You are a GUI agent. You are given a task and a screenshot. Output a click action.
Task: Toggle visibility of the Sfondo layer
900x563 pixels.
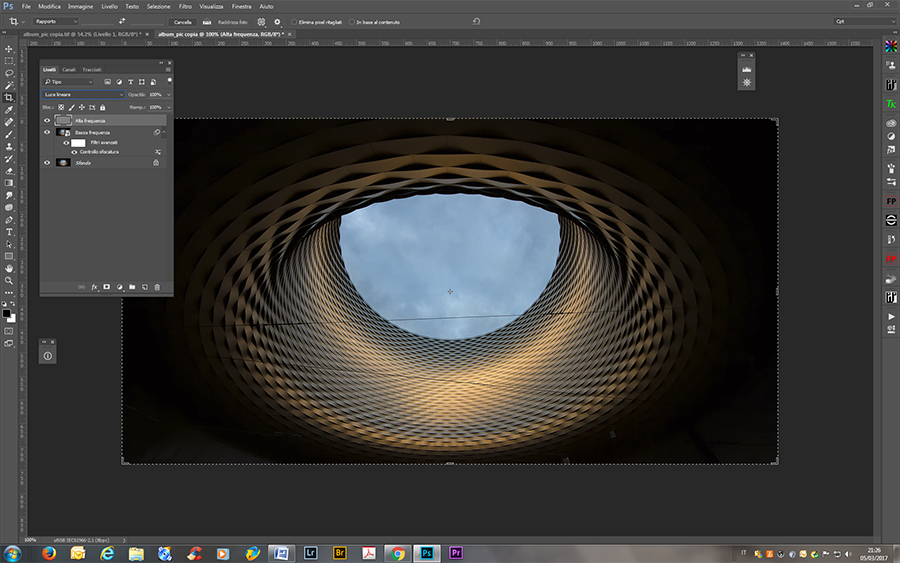pyautogui.click(x=47, y=162)
